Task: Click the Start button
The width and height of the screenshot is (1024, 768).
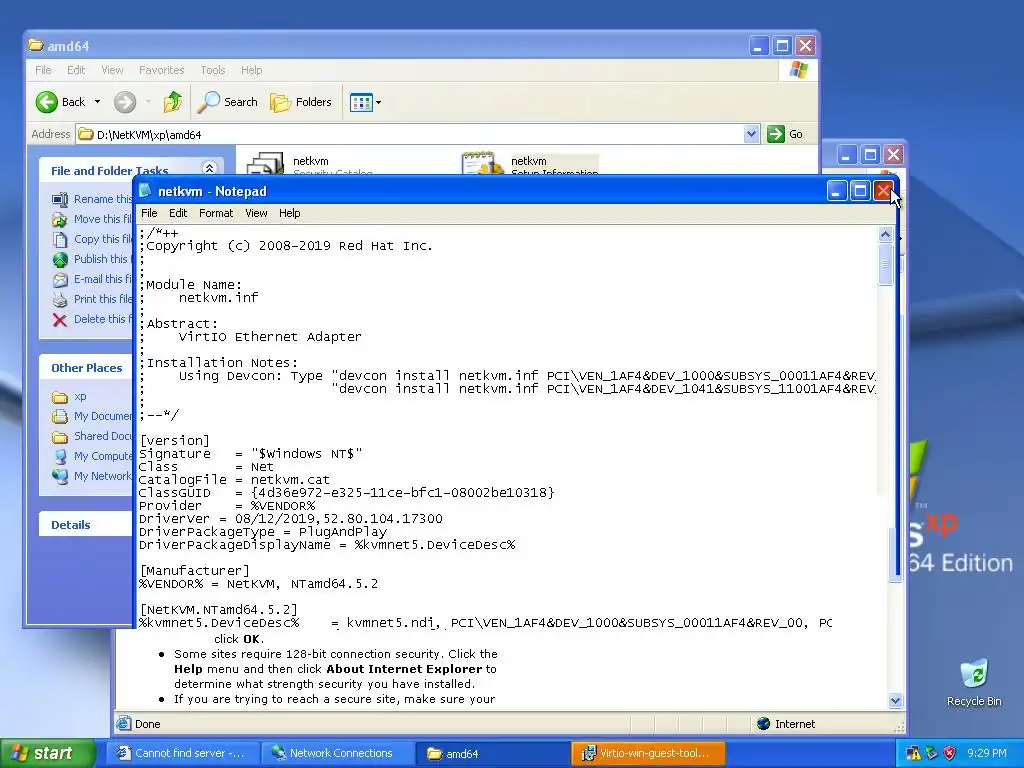Action: click(x=48, y=753)
